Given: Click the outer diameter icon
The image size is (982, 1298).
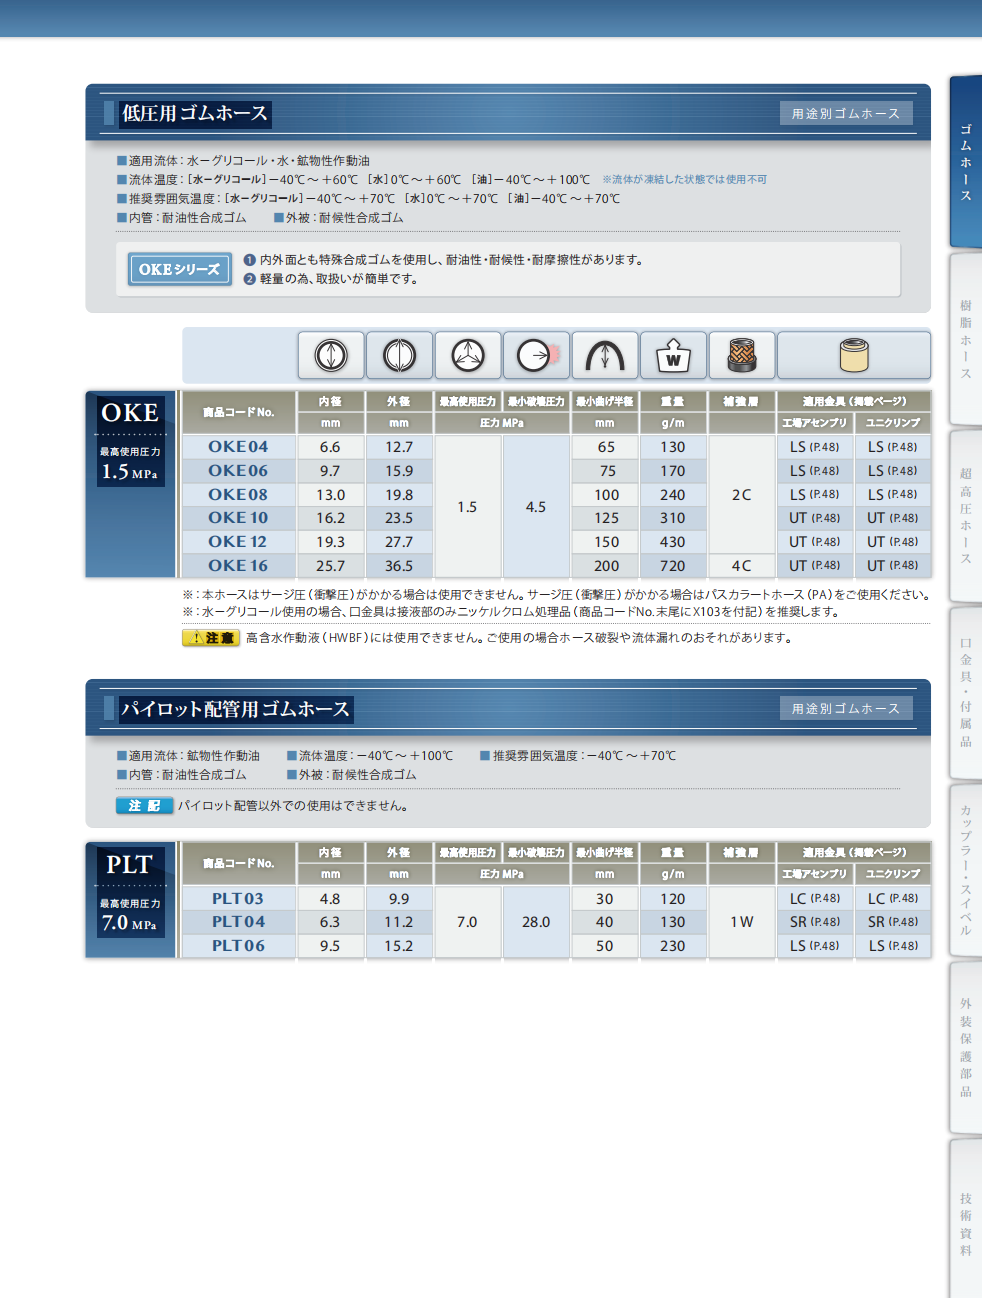Looking at the screenshot, I should click(399, 355).
